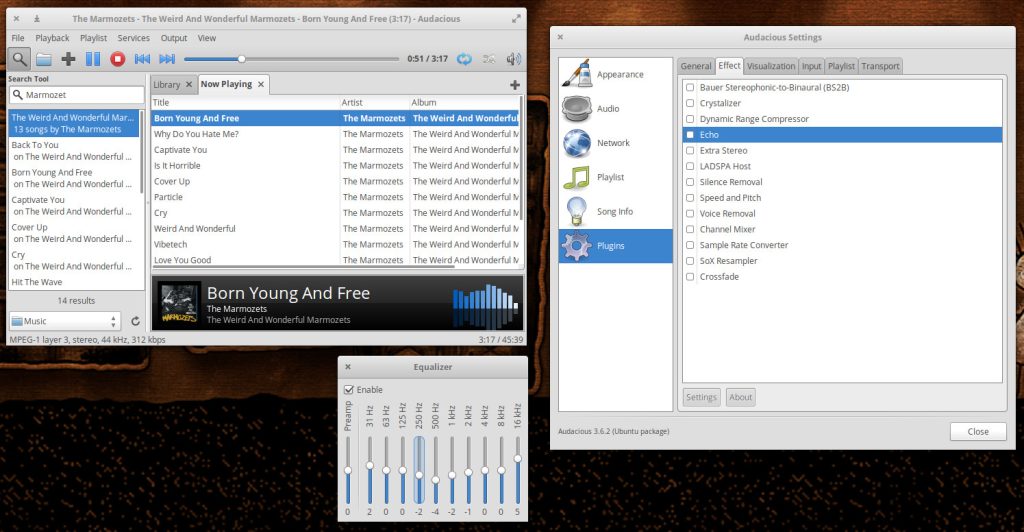1024x532 pixels.
Task: Stop playback with the red stop button
Action: click(x=118, y=59)
